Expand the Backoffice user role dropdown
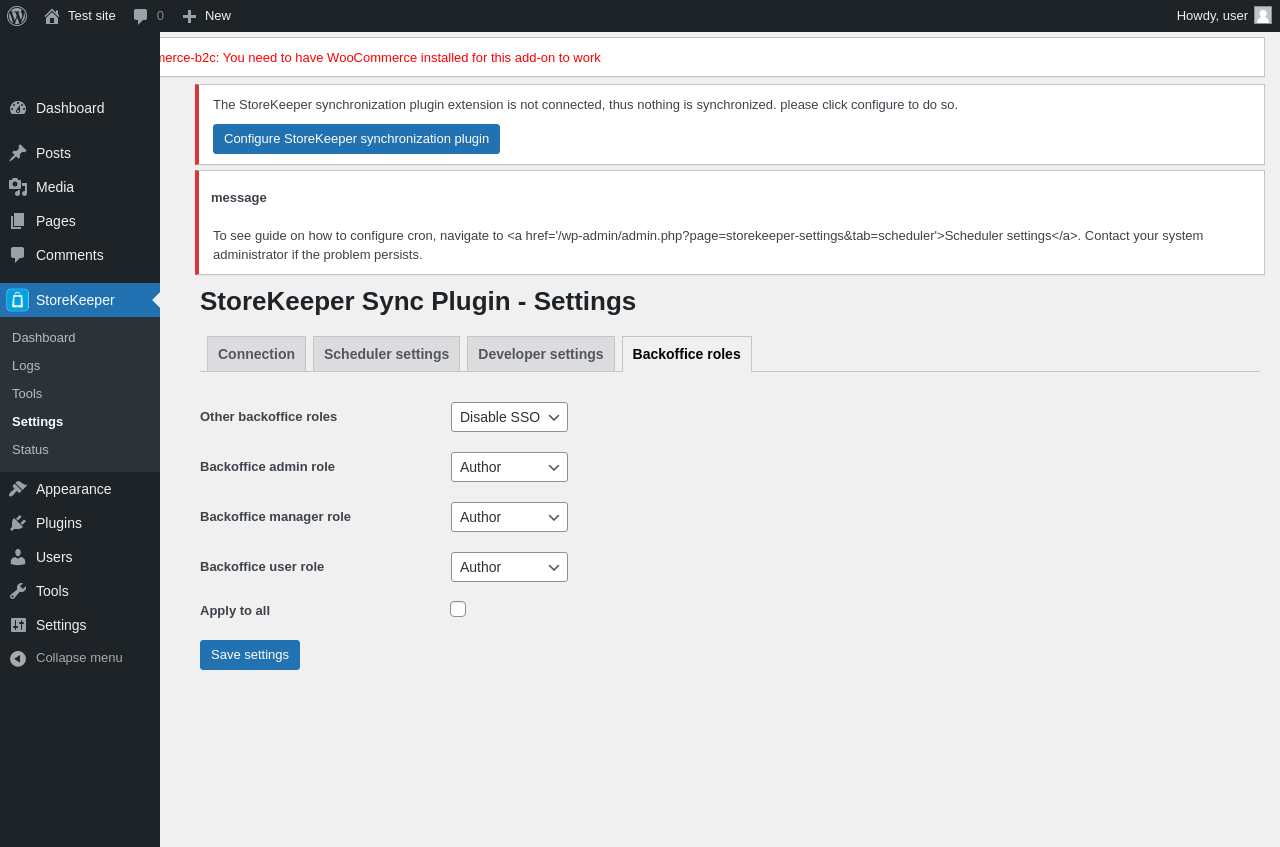This screenshot has width=1280, height=847. click(509, 567)
